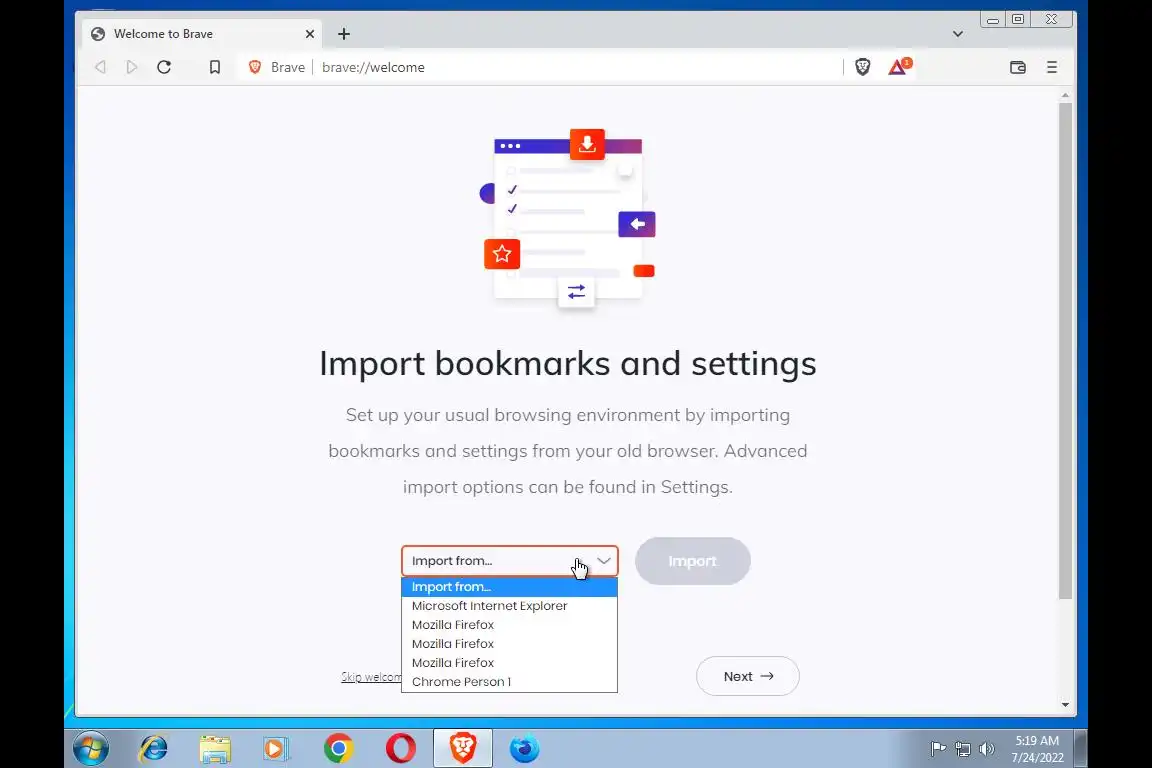The width and height of the screenshot is (1152, 768).
Task: Click the Brave site label in address bar
Action: (287, 67)
